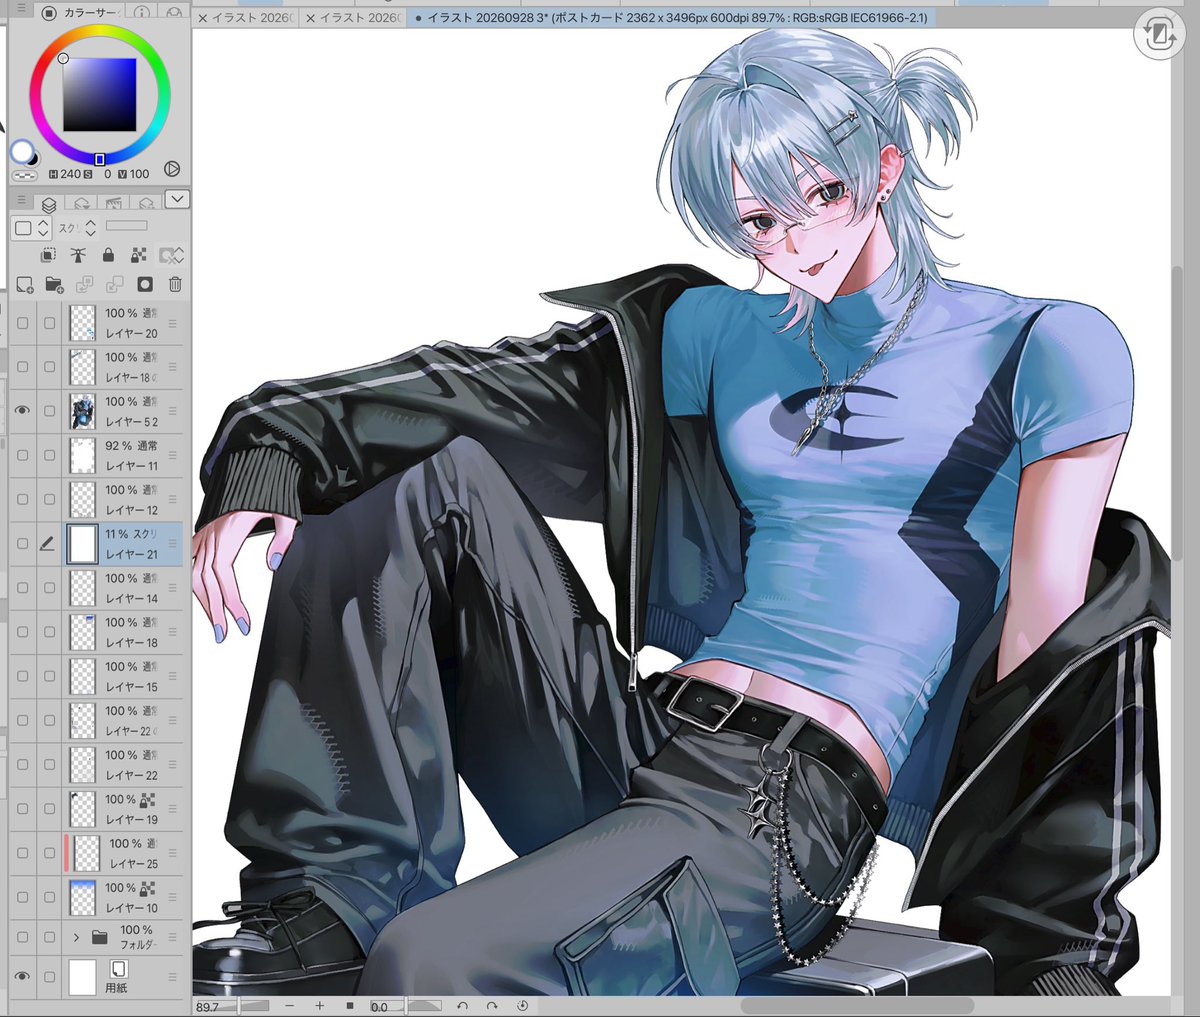
Task: Create a new raster layer
Action: [25, 285]
